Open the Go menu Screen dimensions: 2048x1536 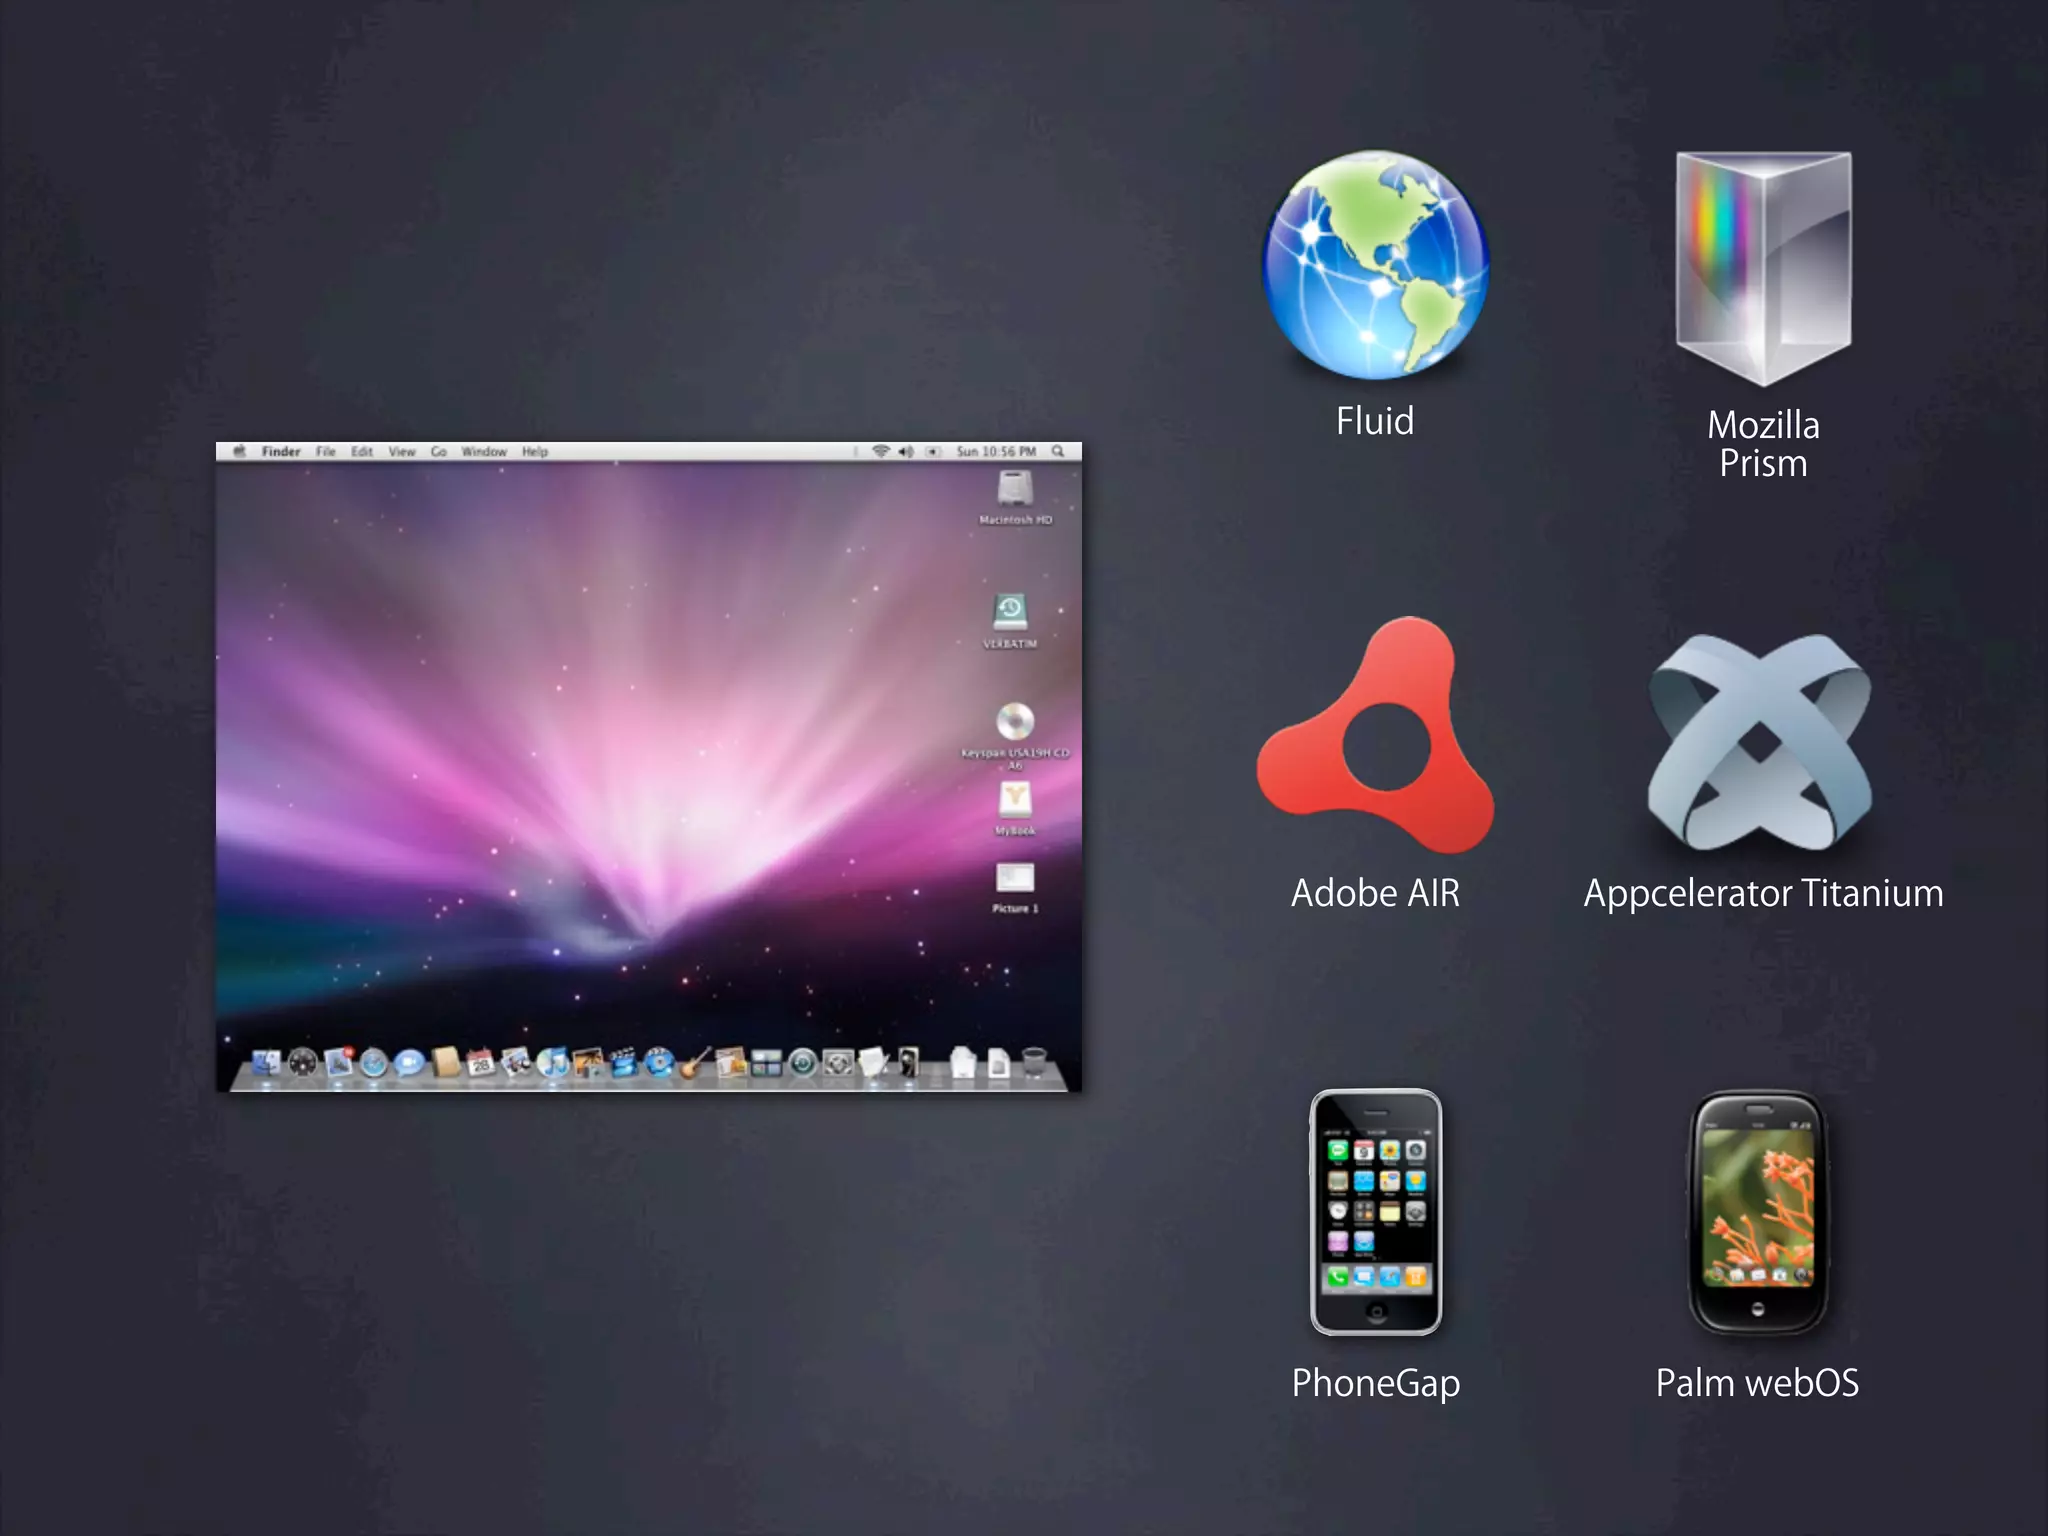pyautogui.click(x=439, y=452)
